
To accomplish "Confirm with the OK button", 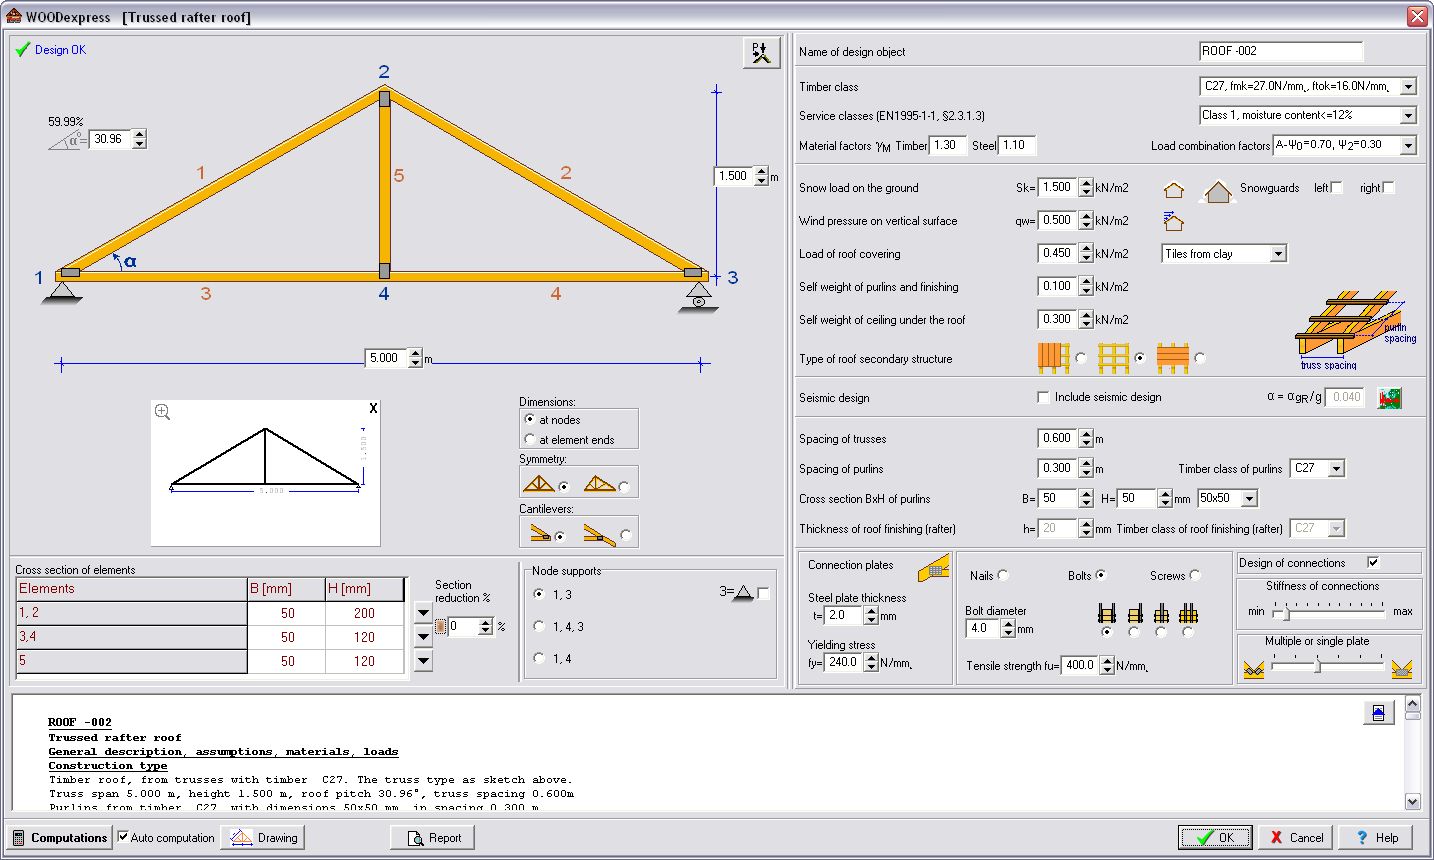I will coord(1214,837).
